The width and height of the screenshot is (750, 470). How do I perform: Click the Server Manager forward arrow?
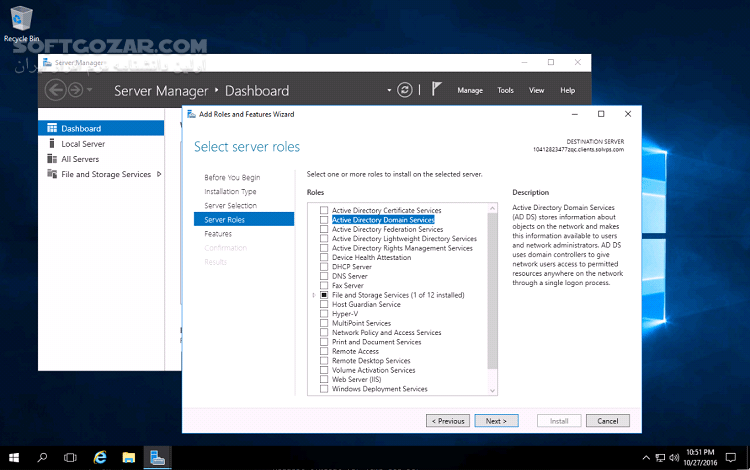(x=76, y=90)
